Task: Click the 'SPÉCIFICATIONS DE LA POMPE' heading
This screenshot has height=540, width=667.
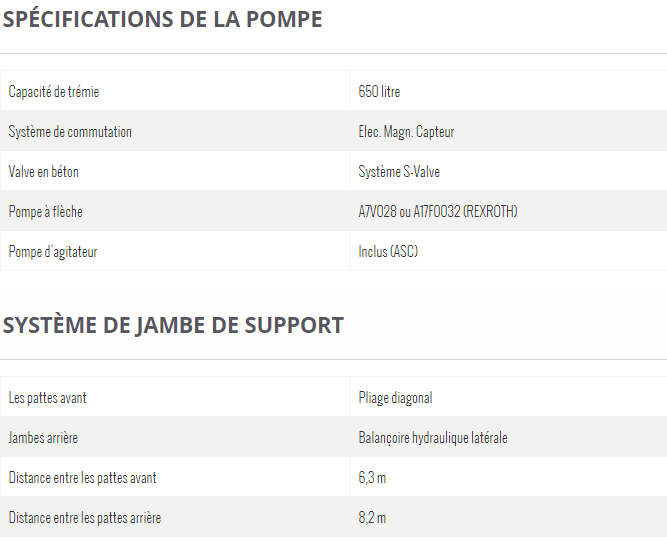Action: point(162,19)
